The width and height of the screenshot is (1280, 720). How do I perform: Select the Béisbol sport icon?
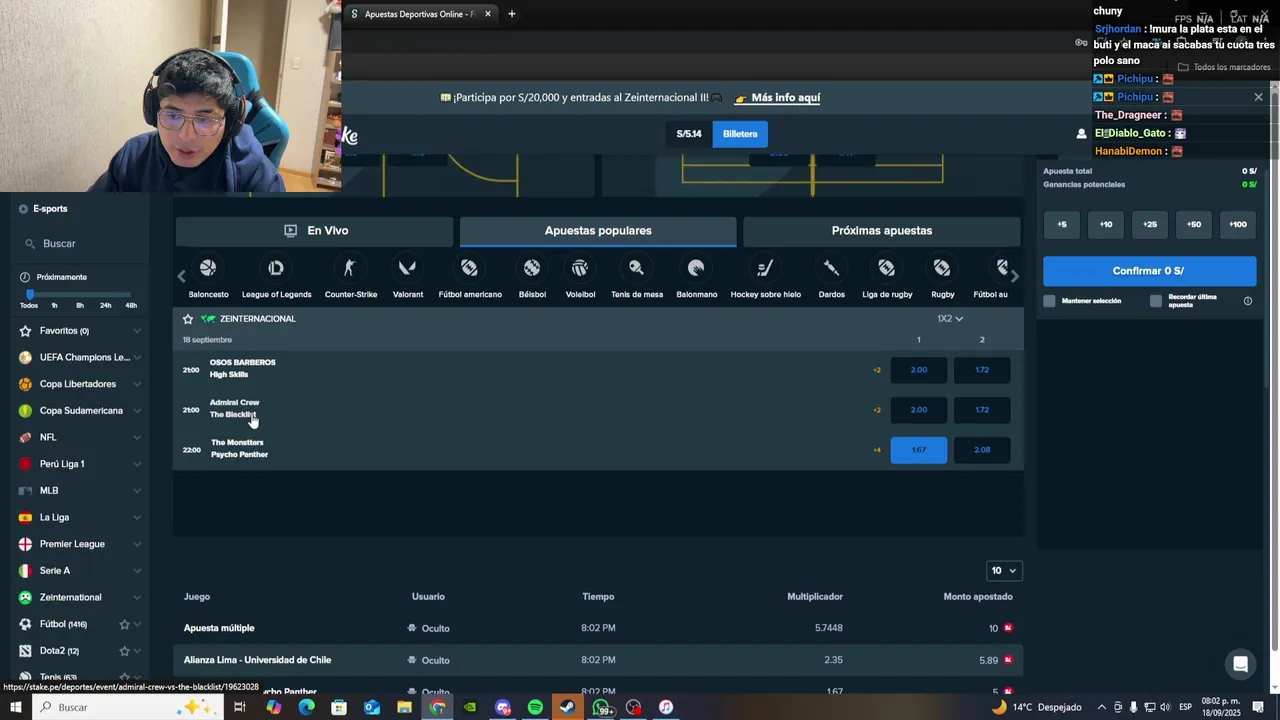[532, 268]
